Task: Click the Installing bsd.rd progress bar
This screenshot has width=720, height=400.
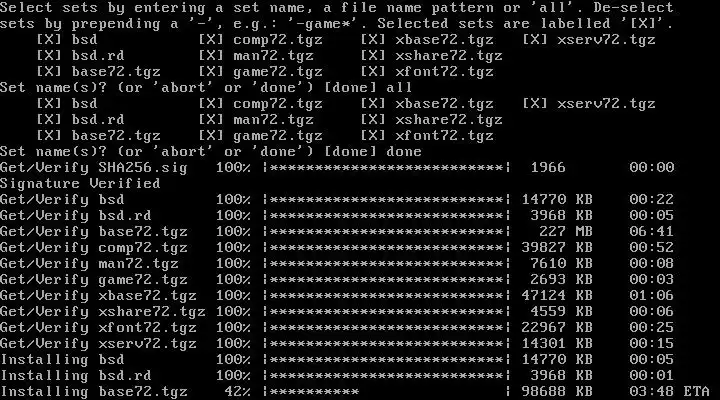Action: (386, 375)
